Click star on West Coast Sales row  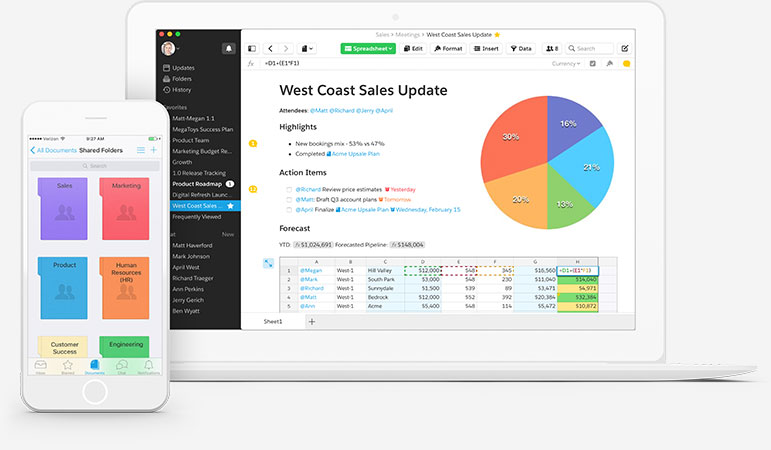[230, 206]
